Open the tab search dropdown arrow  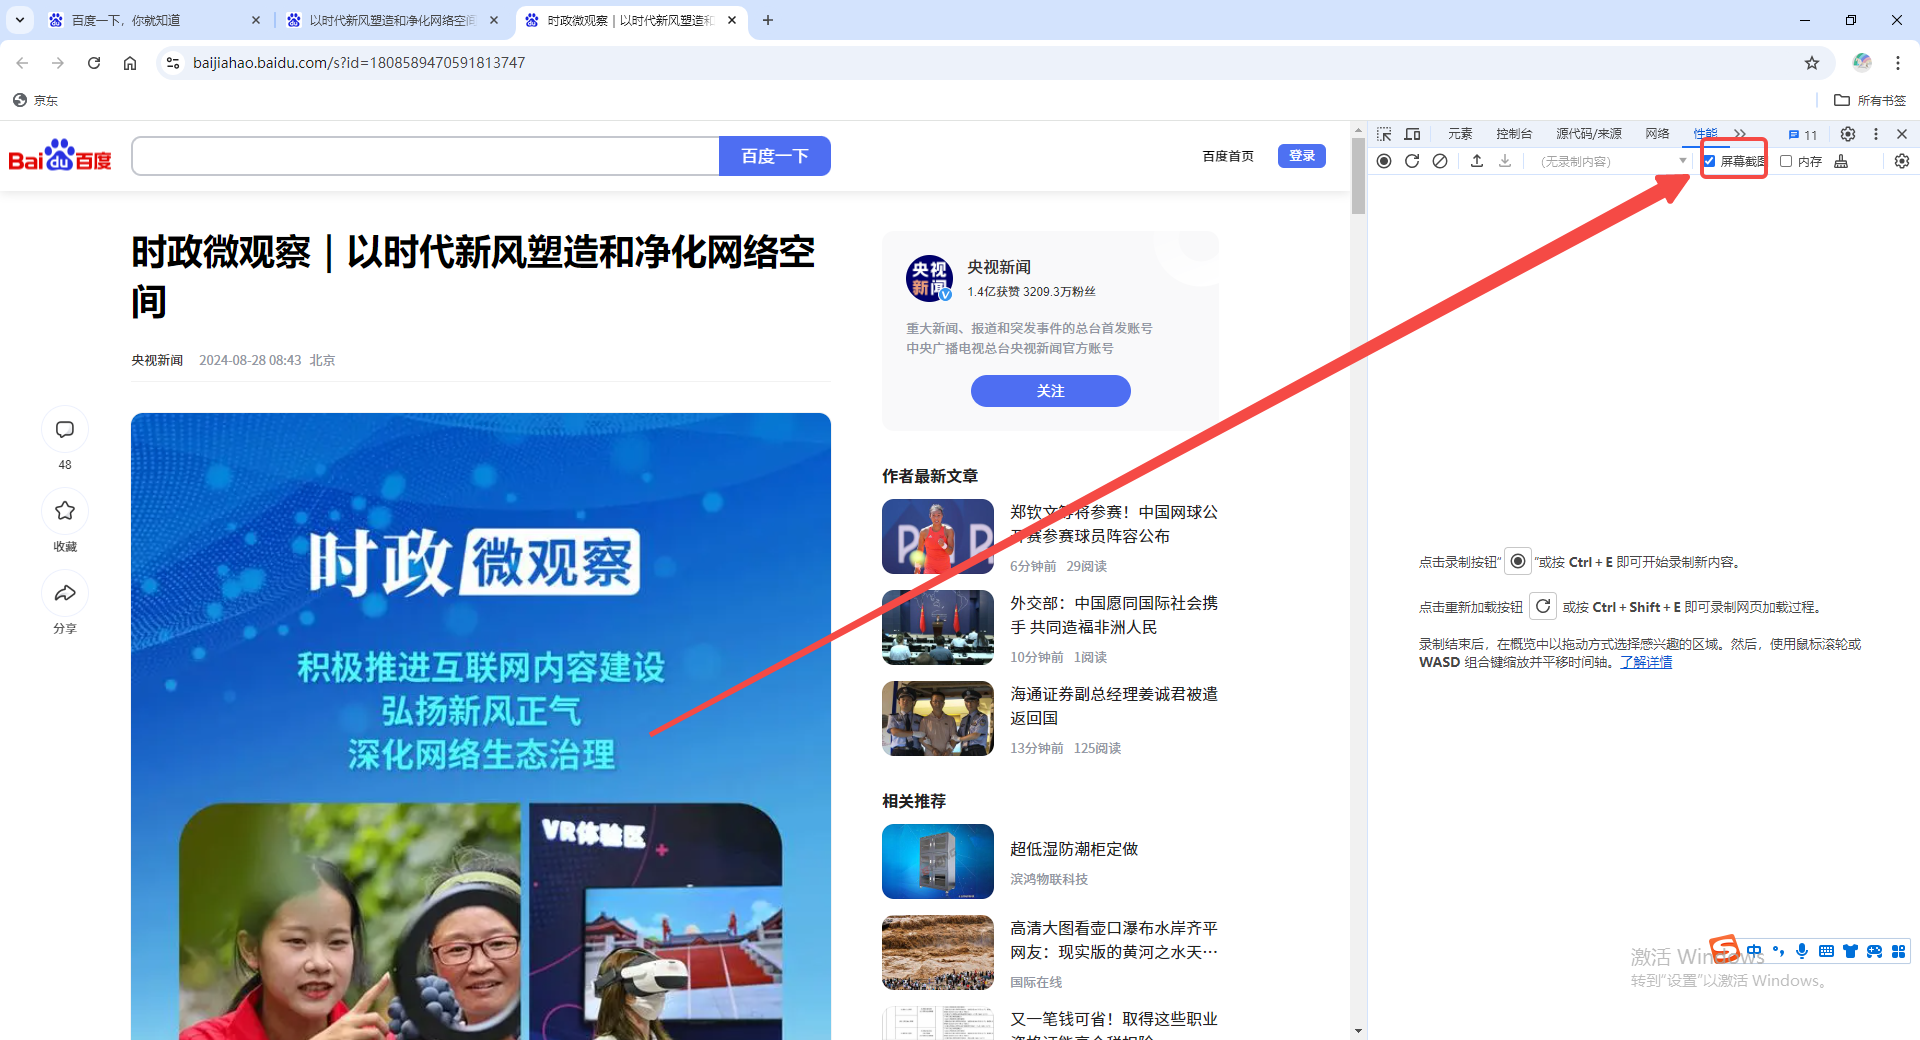[20, 20]
